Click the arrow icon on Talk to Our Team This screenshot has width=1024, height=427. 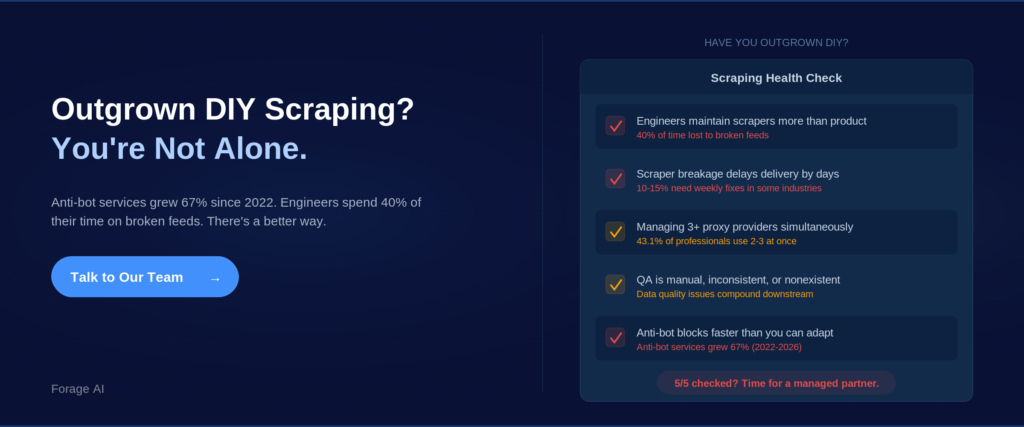[x=215, y=278]
